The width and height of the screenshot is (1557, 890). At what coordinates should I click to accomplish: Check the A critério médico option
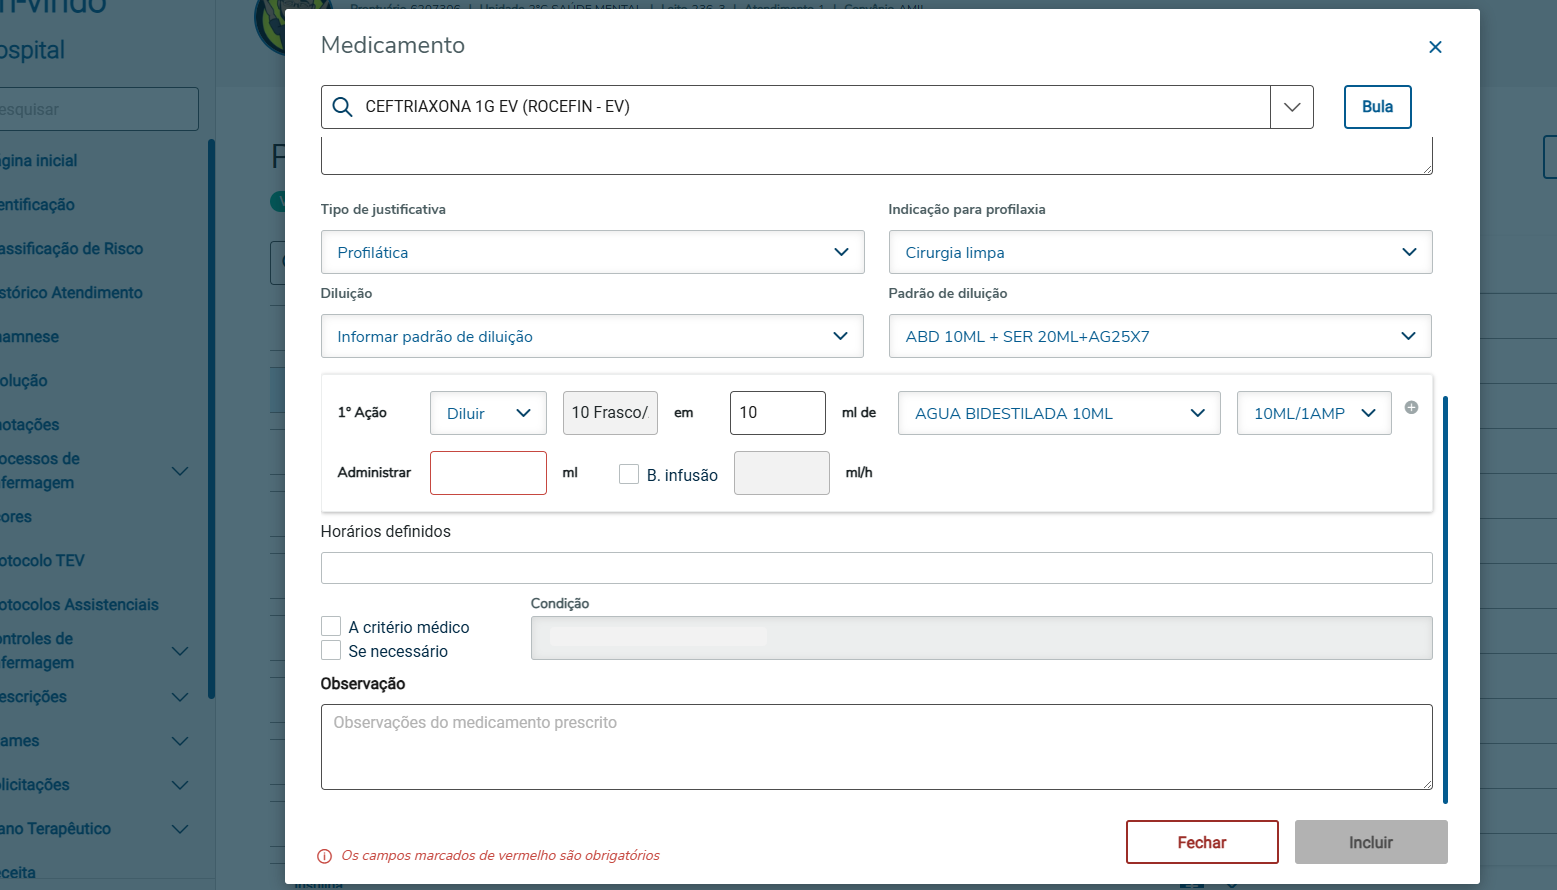coord(331,627)
